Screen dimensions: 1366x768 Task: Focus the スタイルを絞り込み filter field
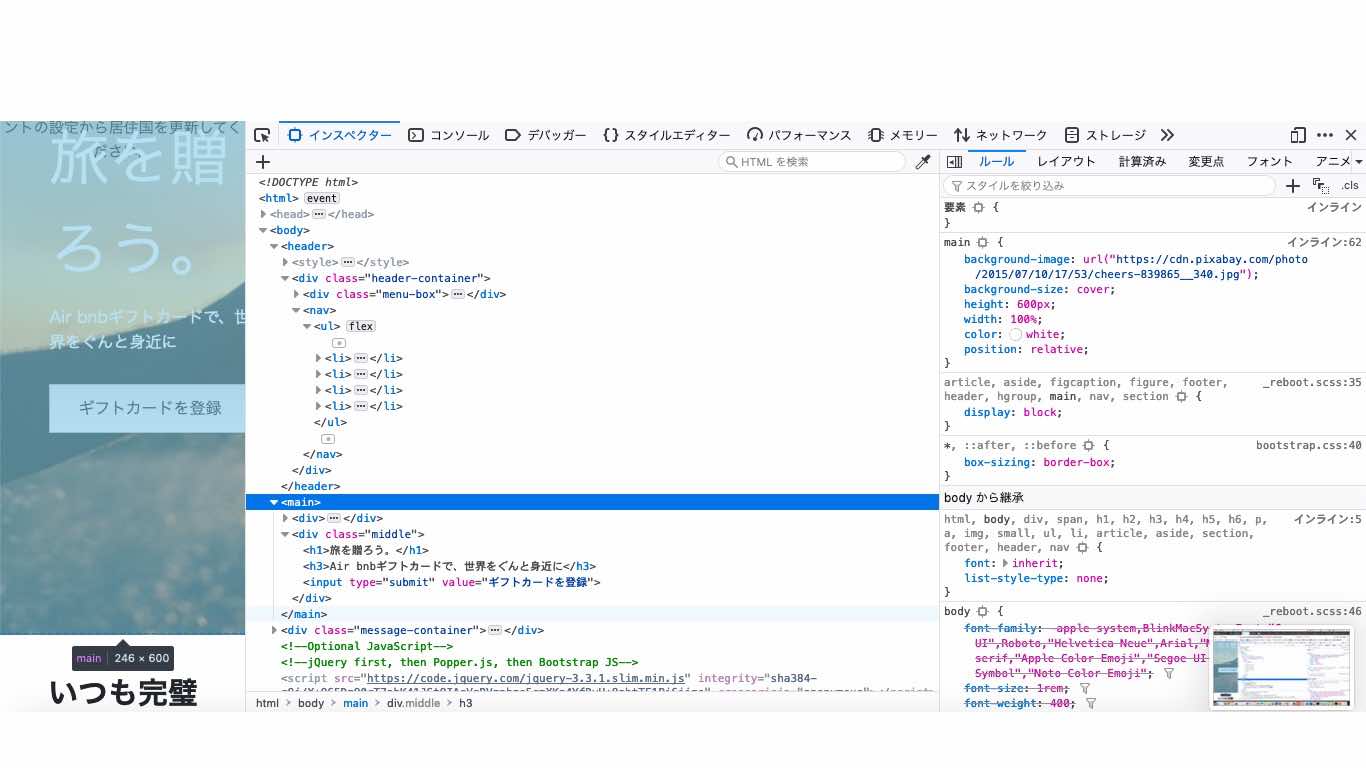tap(1110, 186)
